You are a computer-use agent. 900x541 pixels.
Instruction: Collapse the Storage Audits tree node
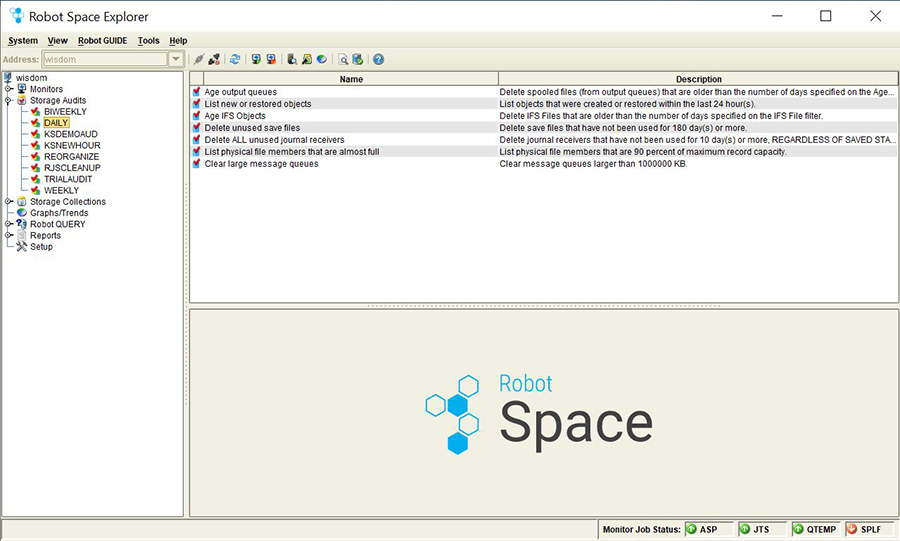click(9, 100)
